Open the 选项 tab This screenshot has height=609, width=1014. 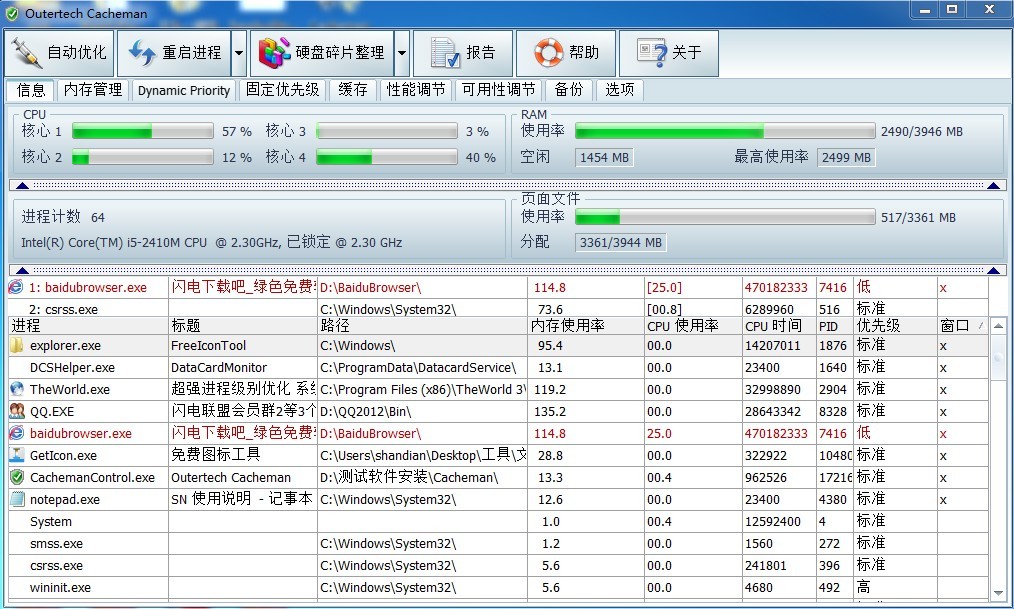point(620,90)
